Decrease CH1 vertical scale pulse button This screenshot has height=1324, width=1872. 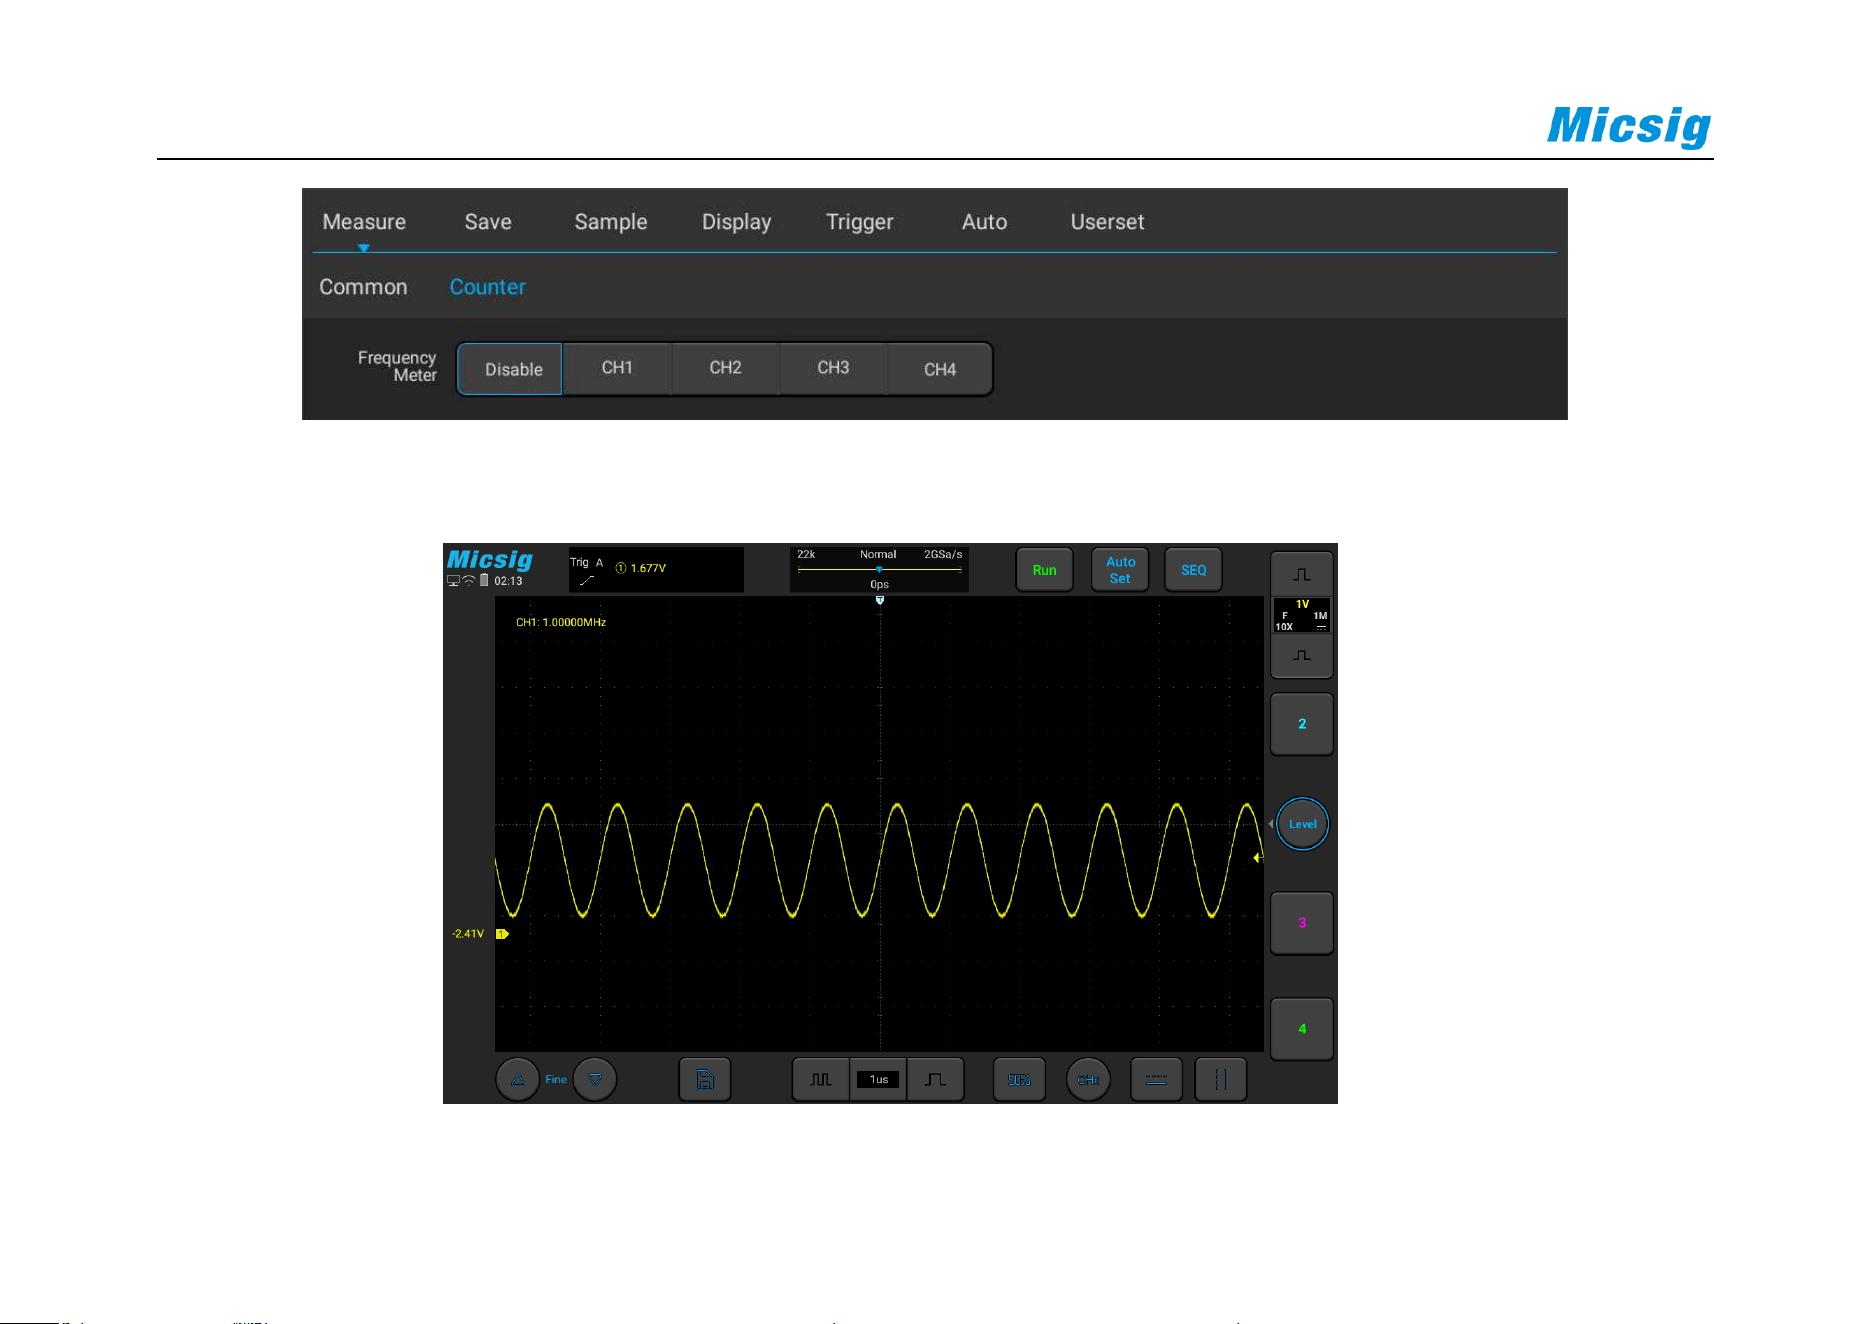coord(1301,656)
